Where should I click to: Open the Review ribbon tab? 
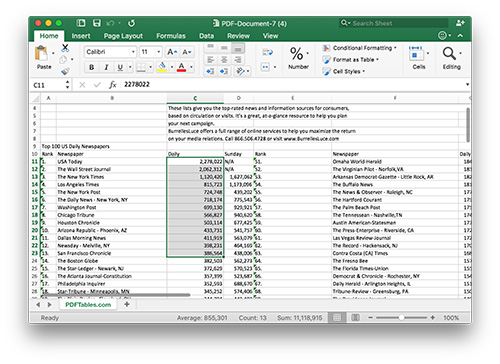tap(238, 36)
